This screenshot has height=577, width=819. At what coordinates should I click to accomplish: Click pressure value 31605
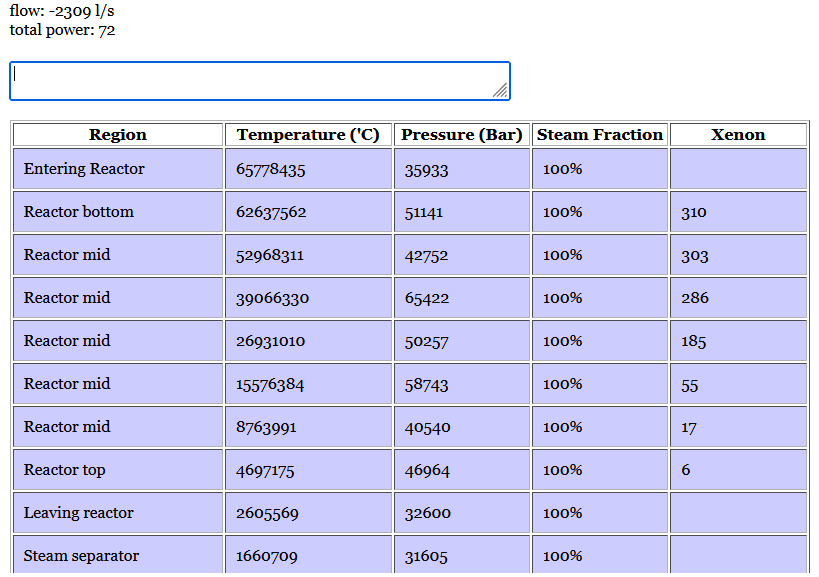click(426, 556)
